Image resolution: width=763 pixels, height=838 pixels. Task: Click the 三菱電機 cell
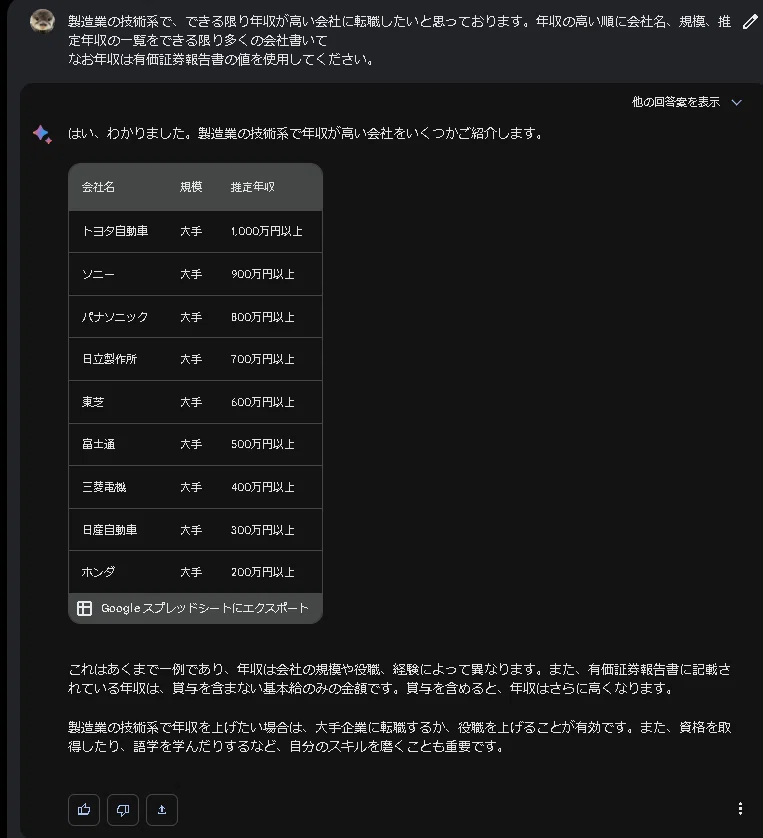point(104,487)
